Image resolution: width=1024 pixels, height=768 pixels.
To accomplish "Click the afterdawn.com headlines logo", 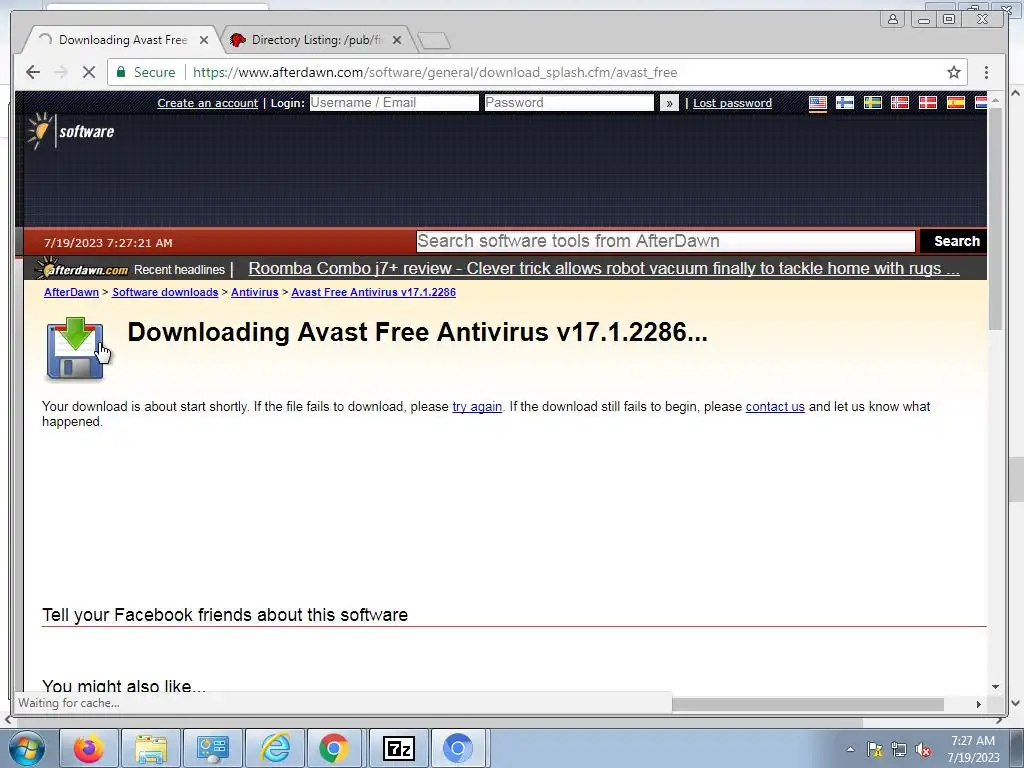I will tap(82, 269).
